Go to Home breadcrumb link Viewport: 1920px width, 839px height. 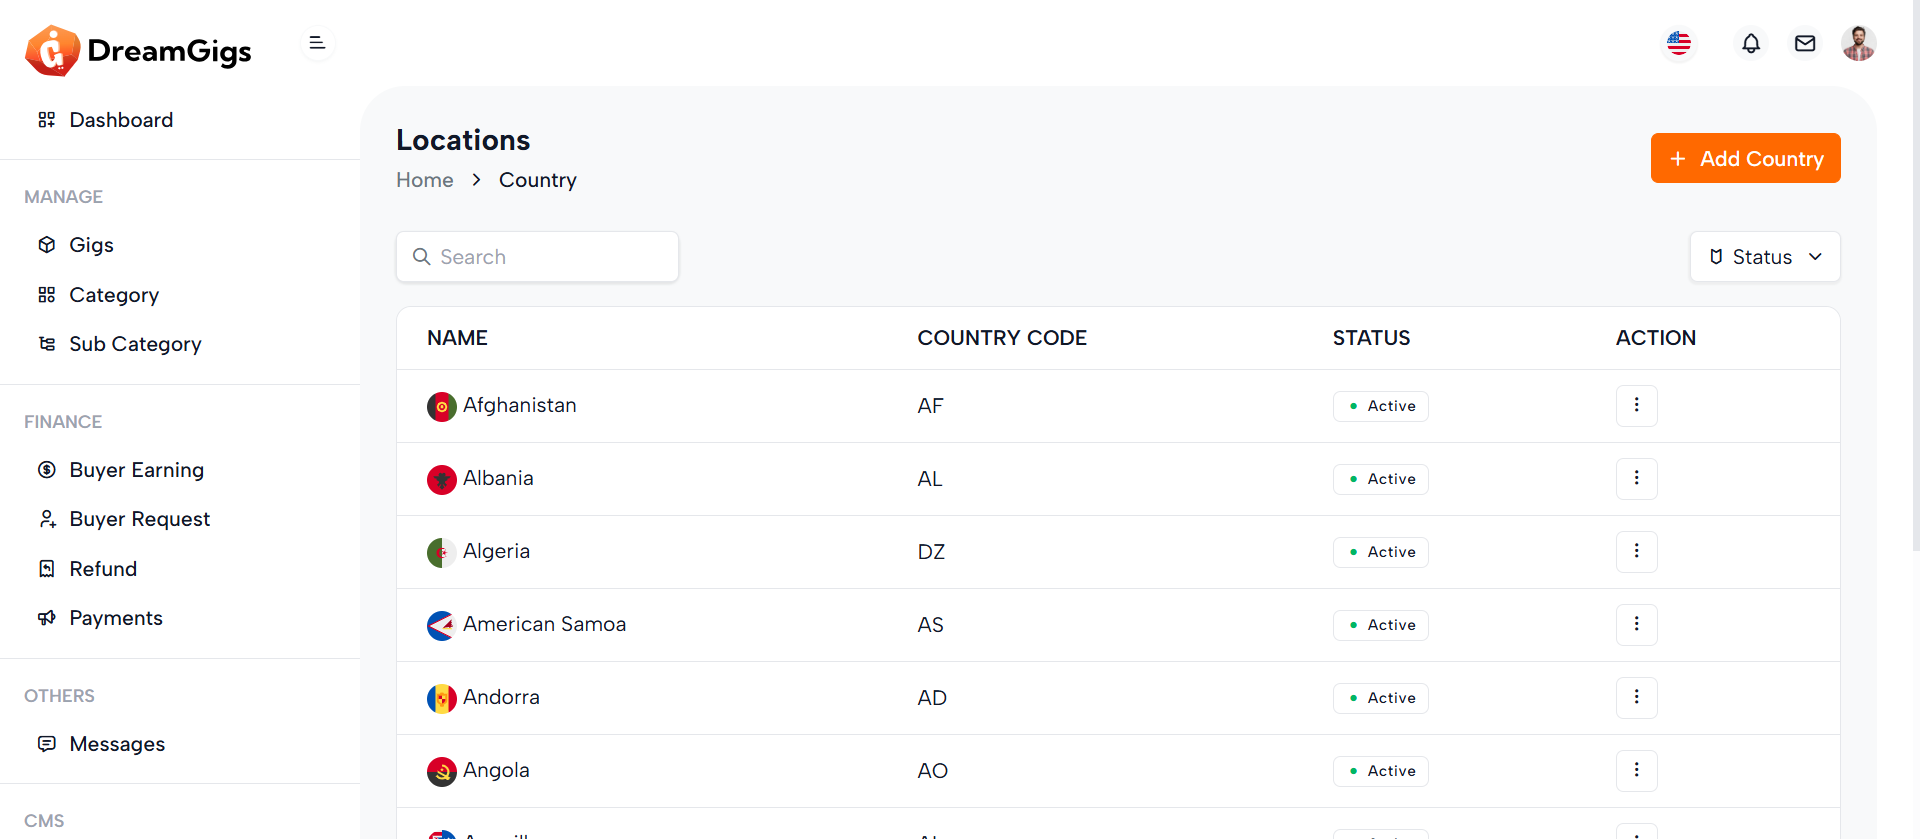(x=424, y=180)
